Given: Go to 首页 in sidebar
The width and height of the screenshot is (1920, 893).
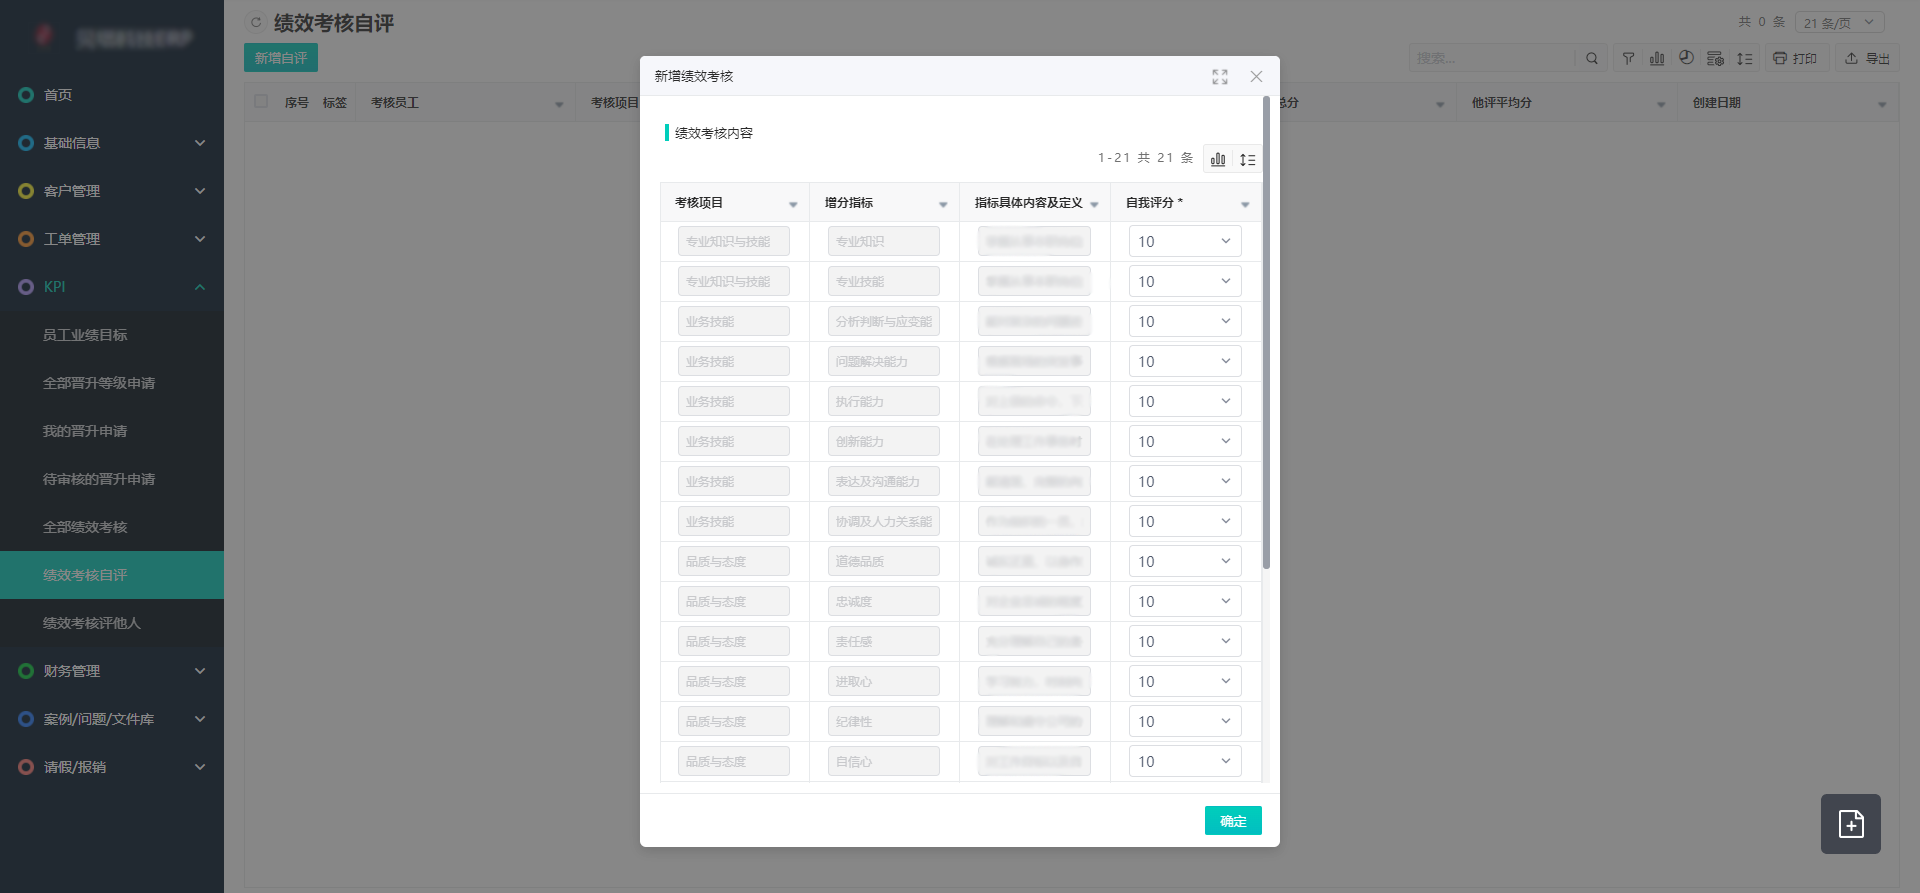Looking at the screenshot, I should coord(112,95).
